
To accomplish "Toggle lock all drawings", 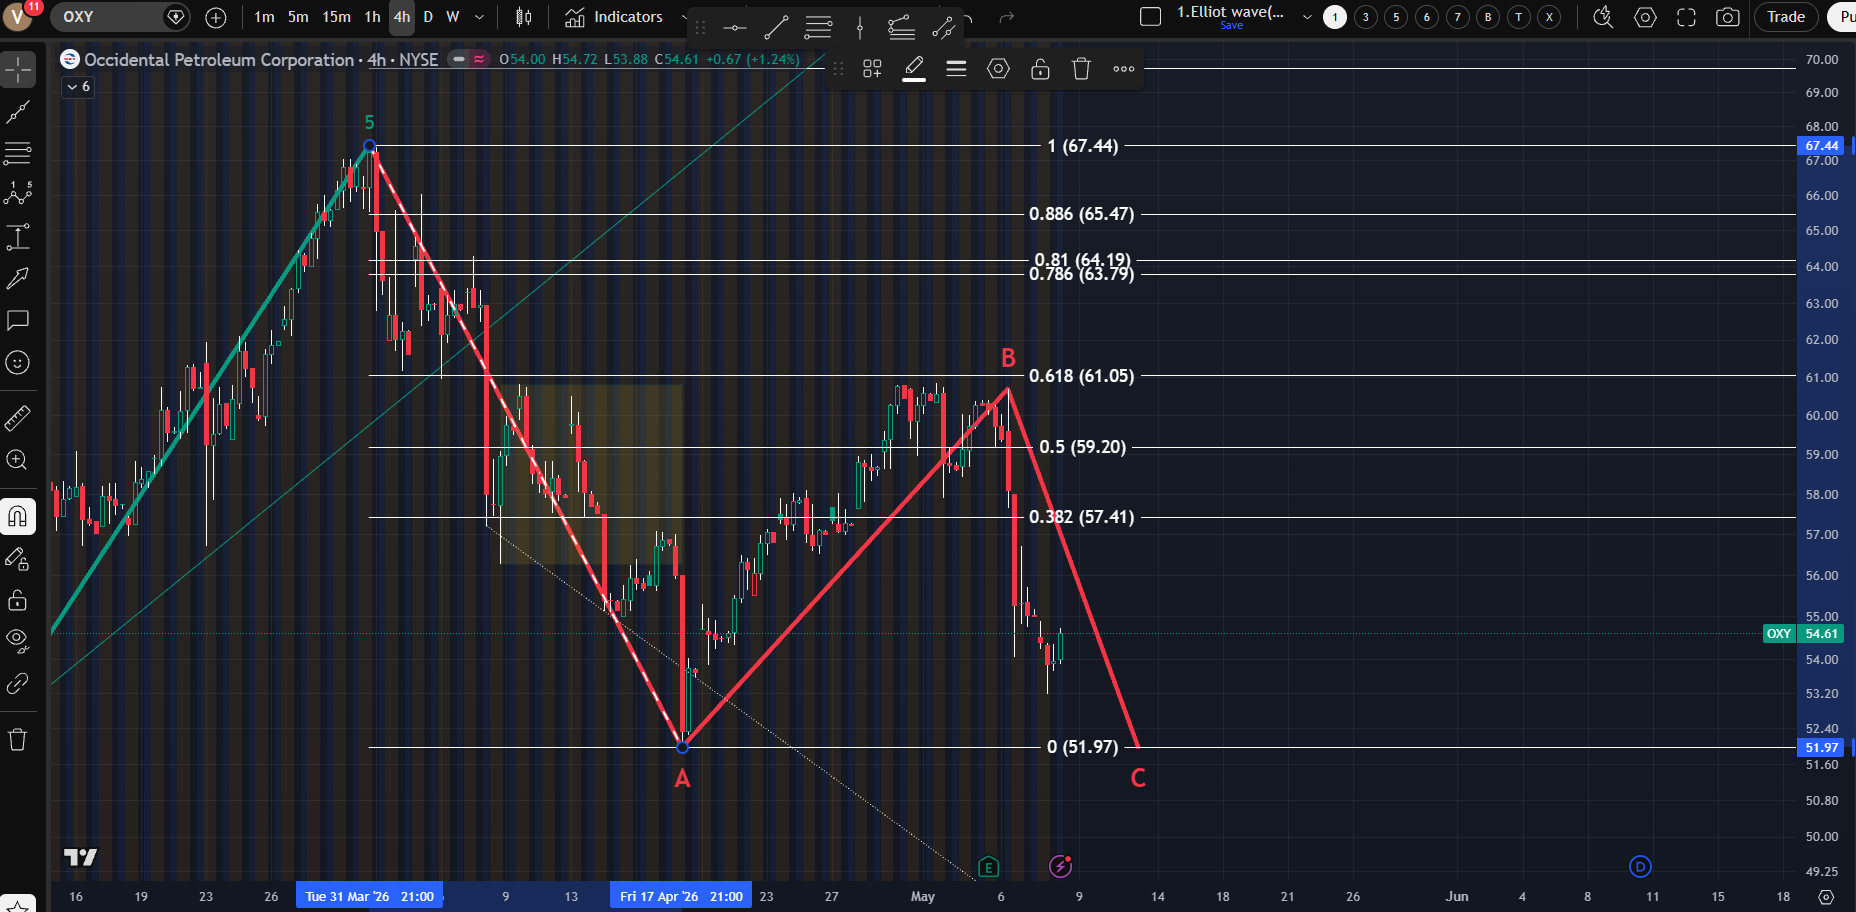I will (x=18, y=600).
